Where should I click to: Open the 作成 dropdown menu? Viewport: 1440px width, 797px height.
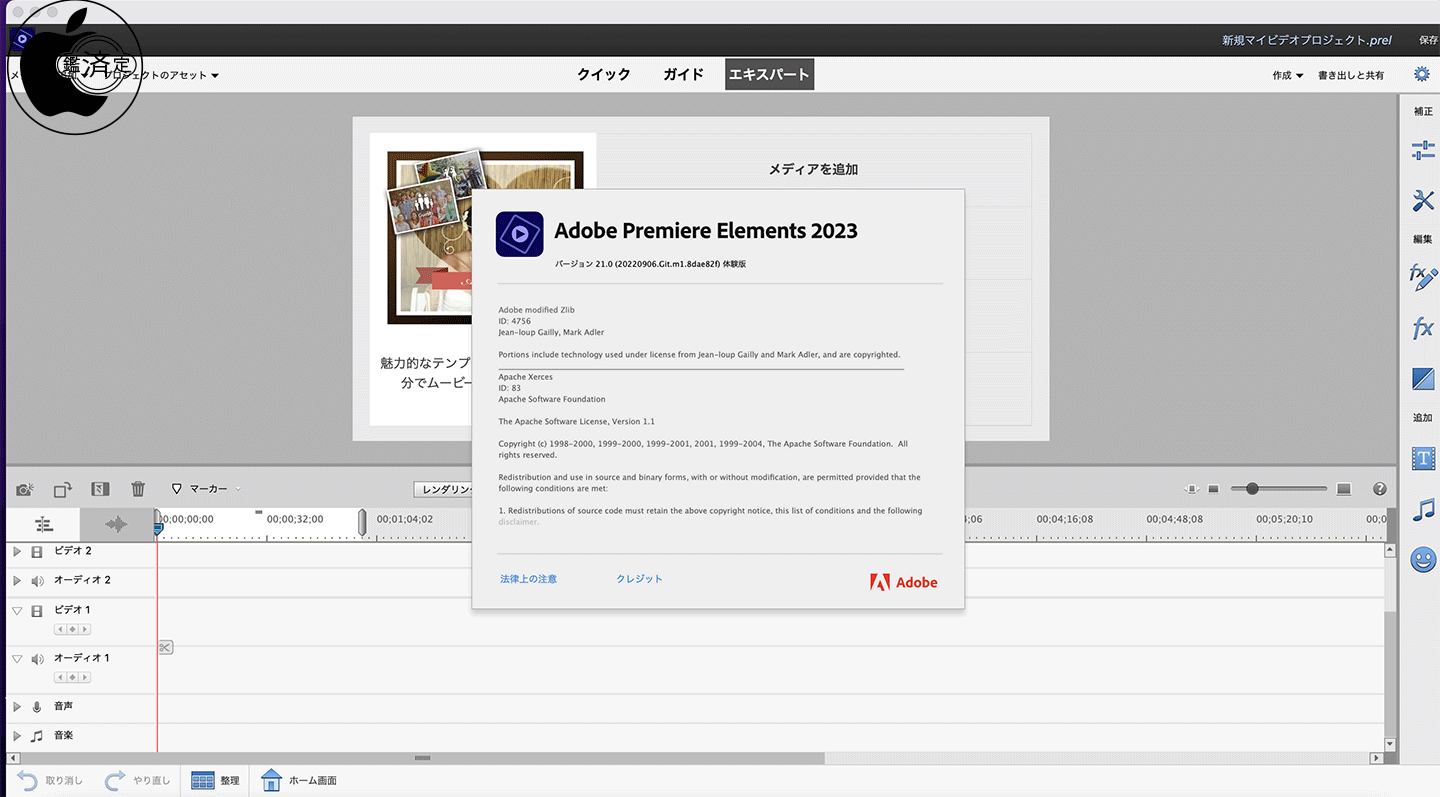[x=1287, y=76]
